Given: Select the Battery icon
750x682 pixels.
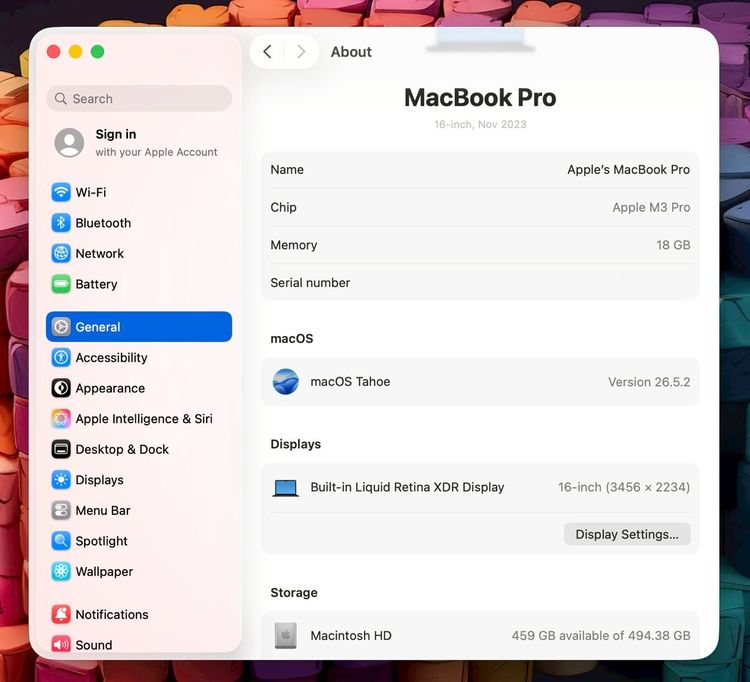Looking at the screenshot, I should pos(61,284).
